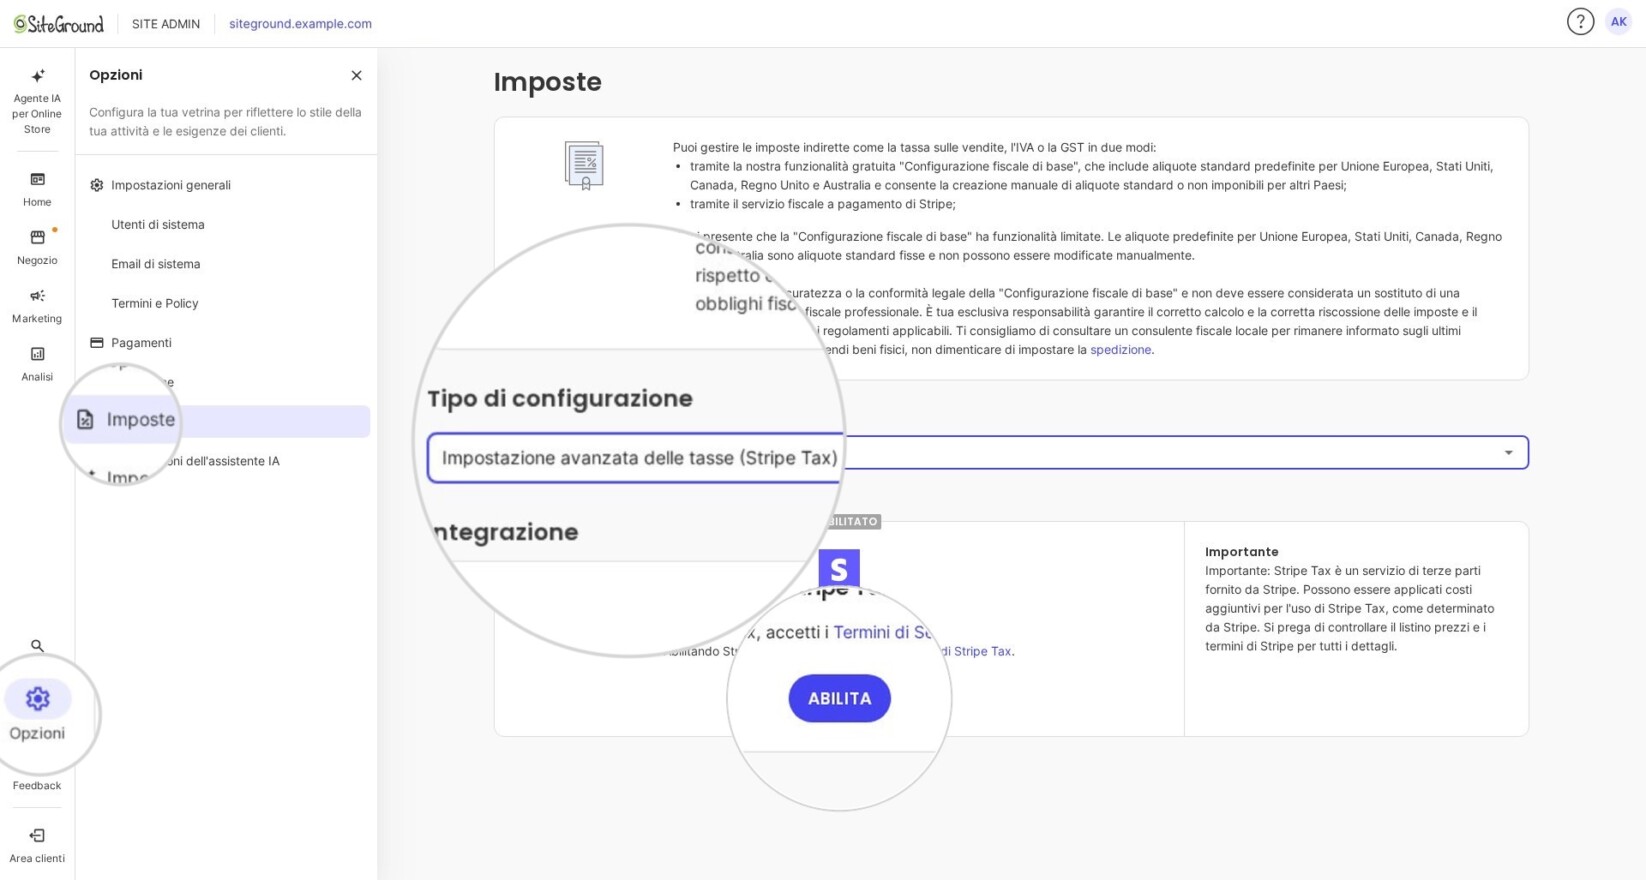Open the Negozio section
Screen dimensions: 1646x880
pyautogui.click(x=37, y=247)
